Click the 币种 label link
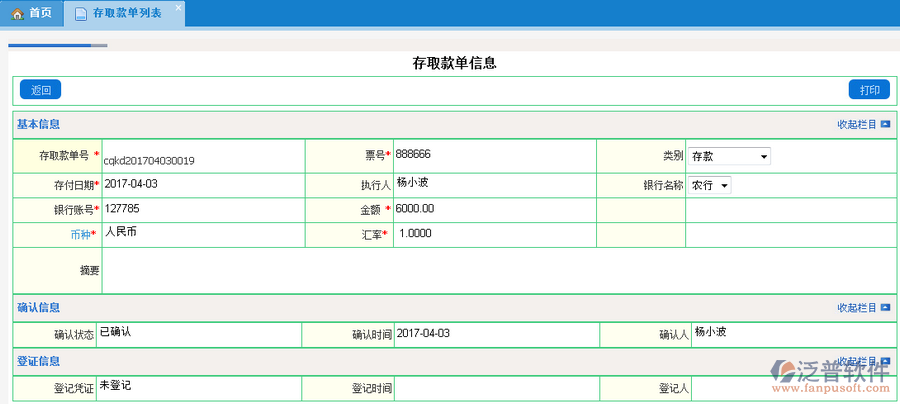Image resolution: width=900 pixels, height=404 pixels. [x=80, y=234]
